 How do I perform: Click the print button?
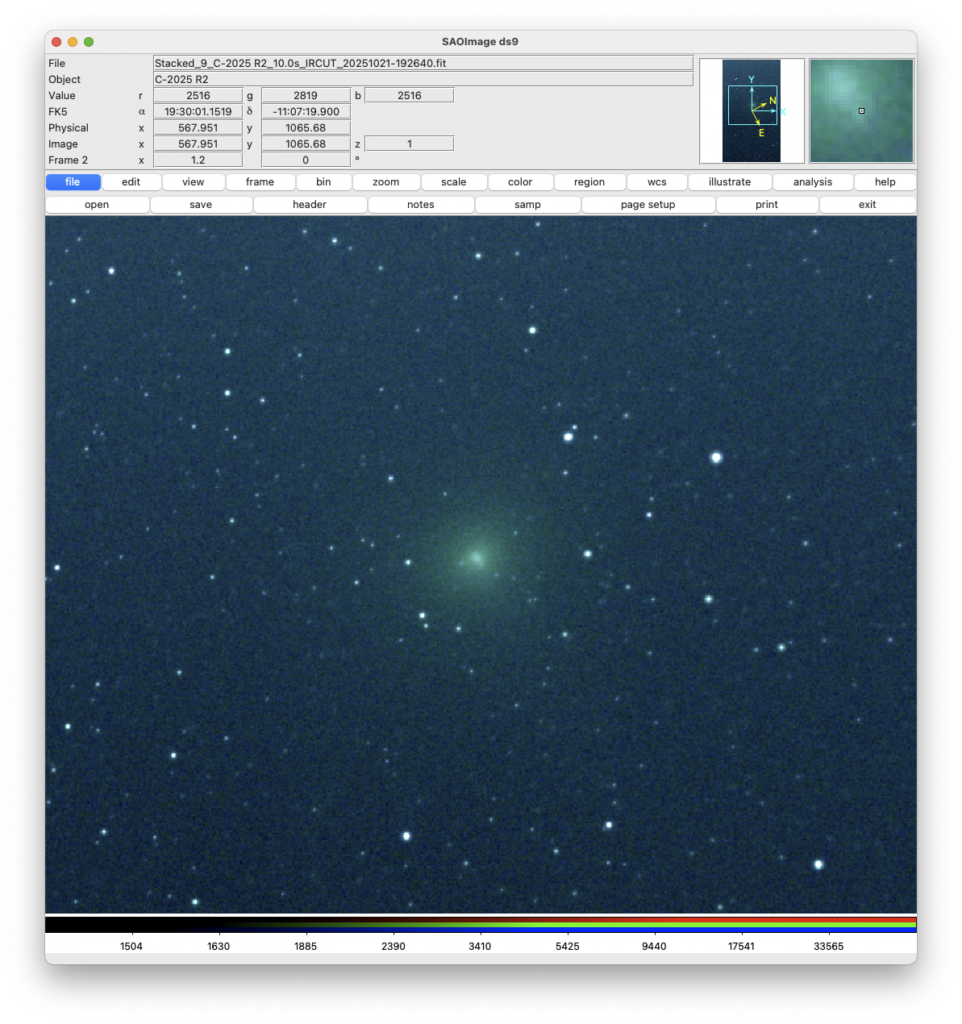point(766,205)
